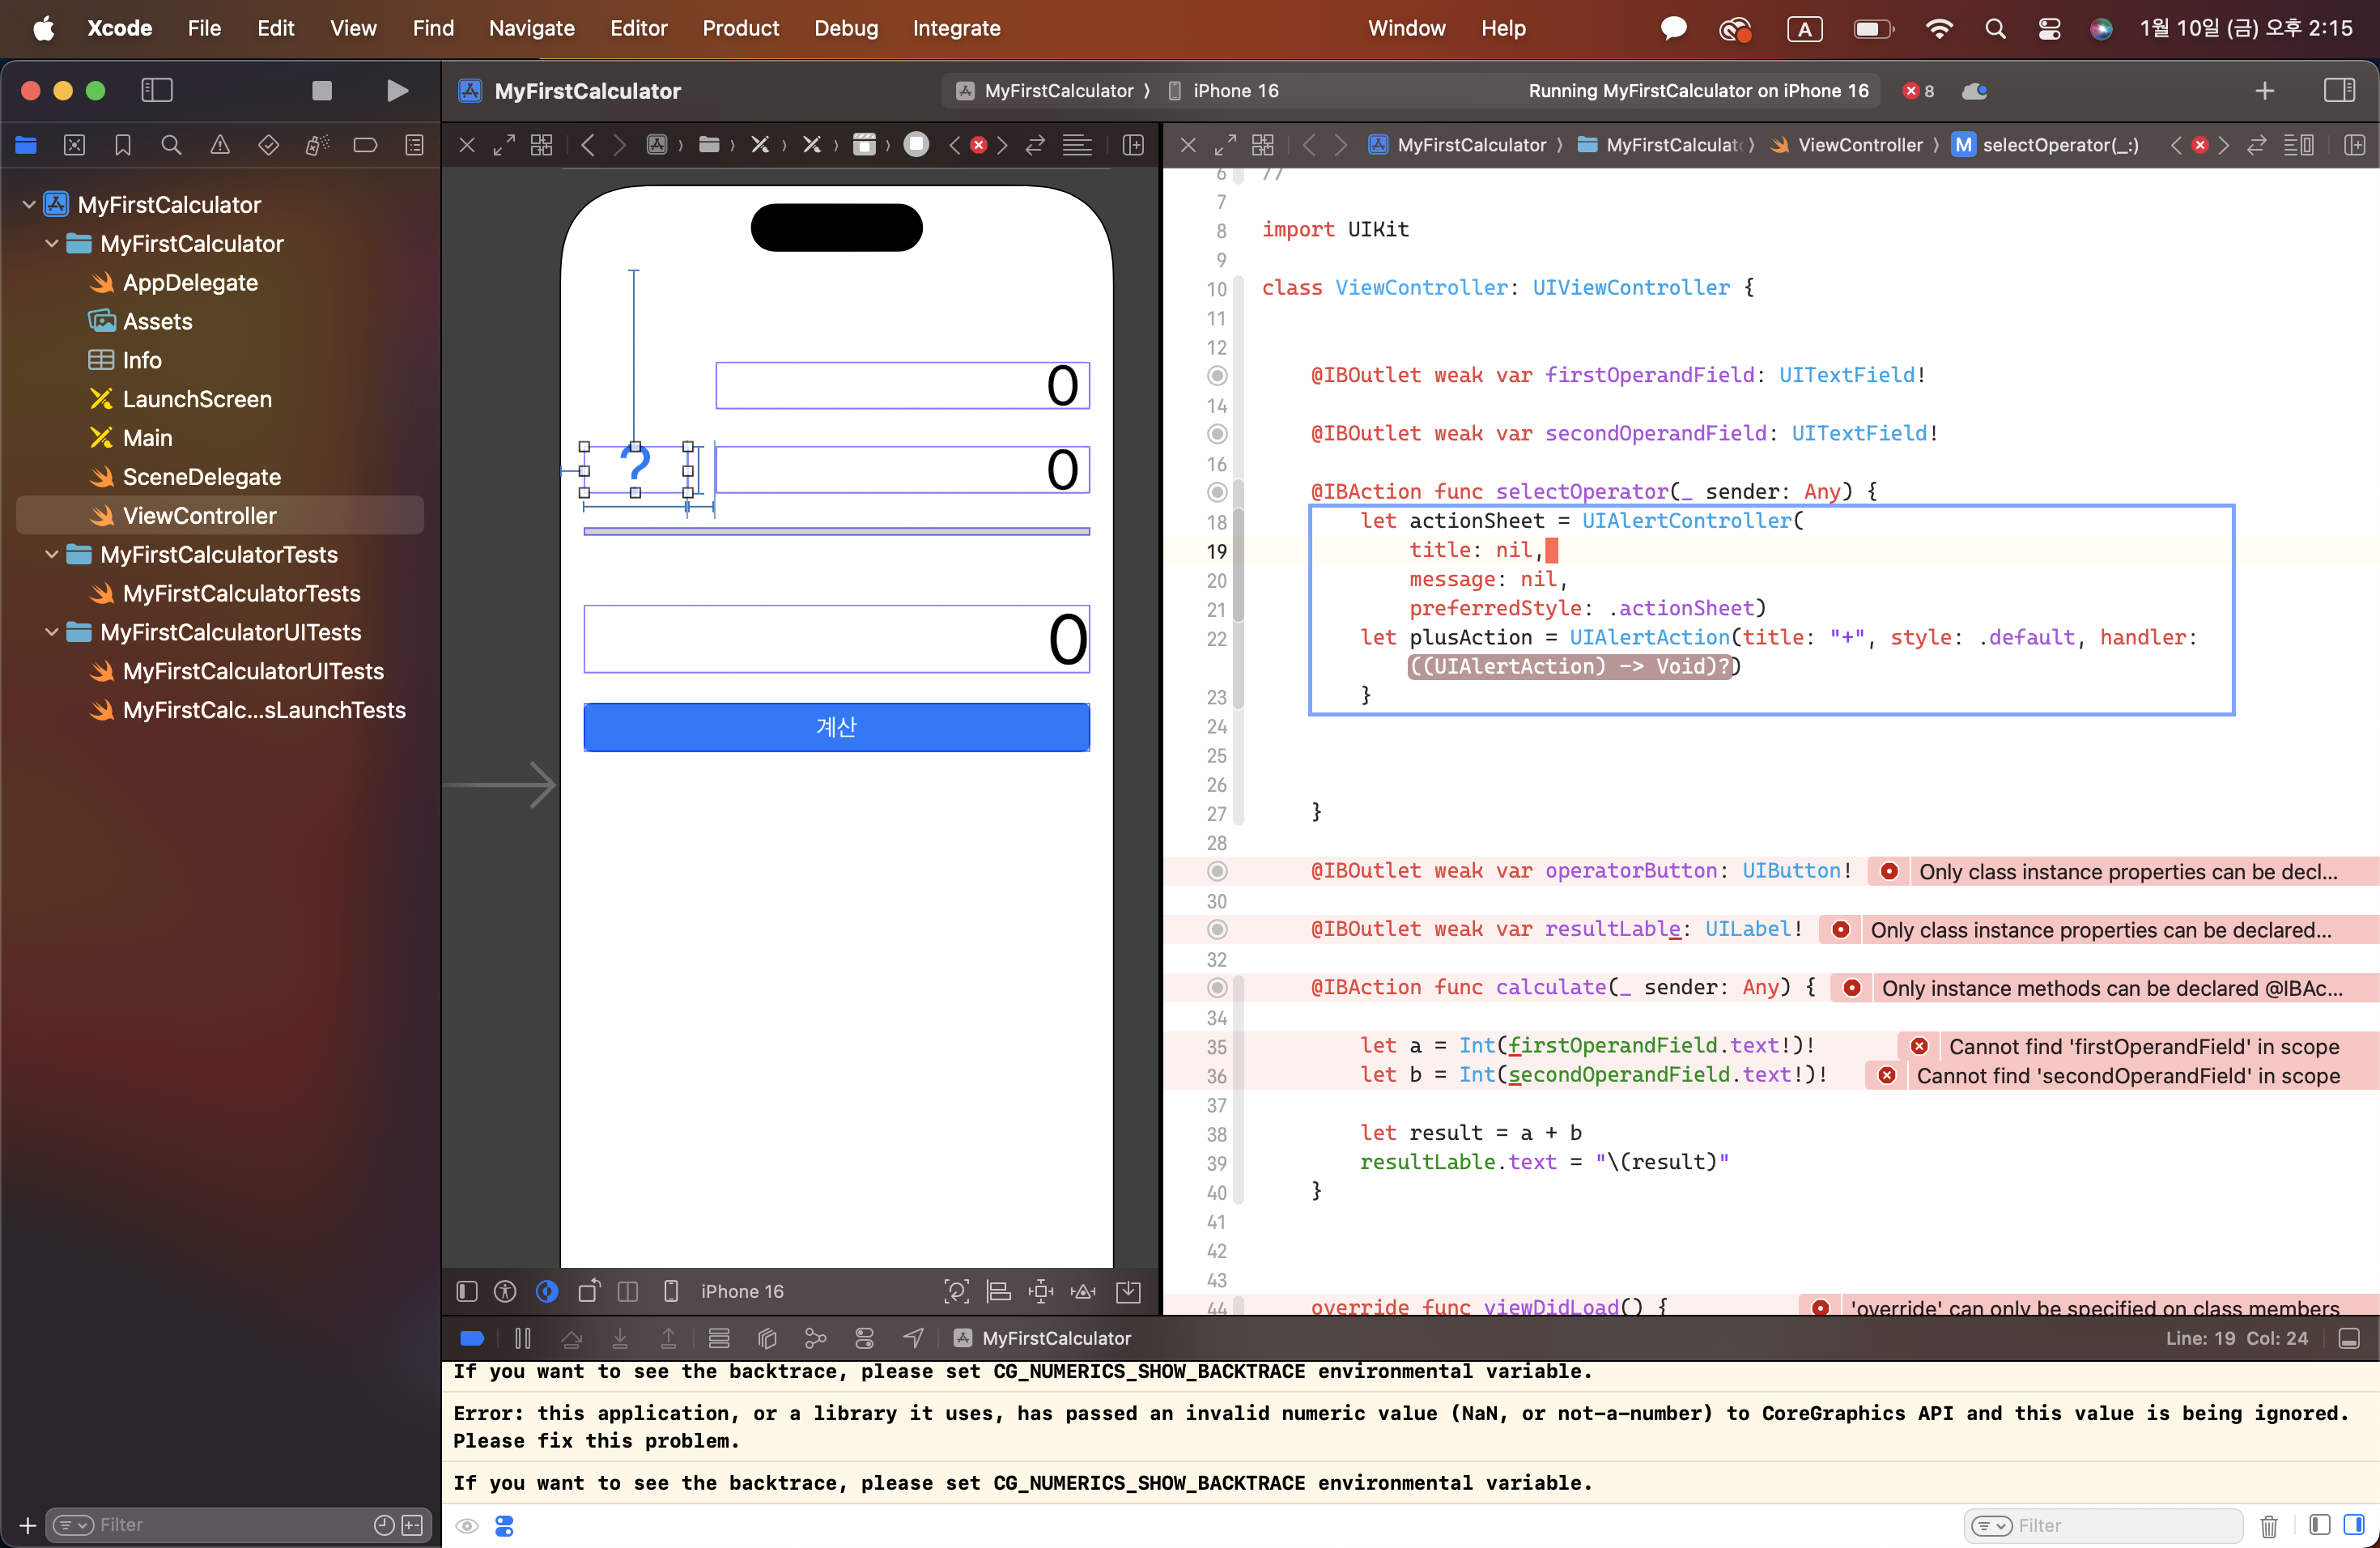Select the Main storyboard file
The width and height of the screenshot is (2380, 1548).
tap(147, 438)
